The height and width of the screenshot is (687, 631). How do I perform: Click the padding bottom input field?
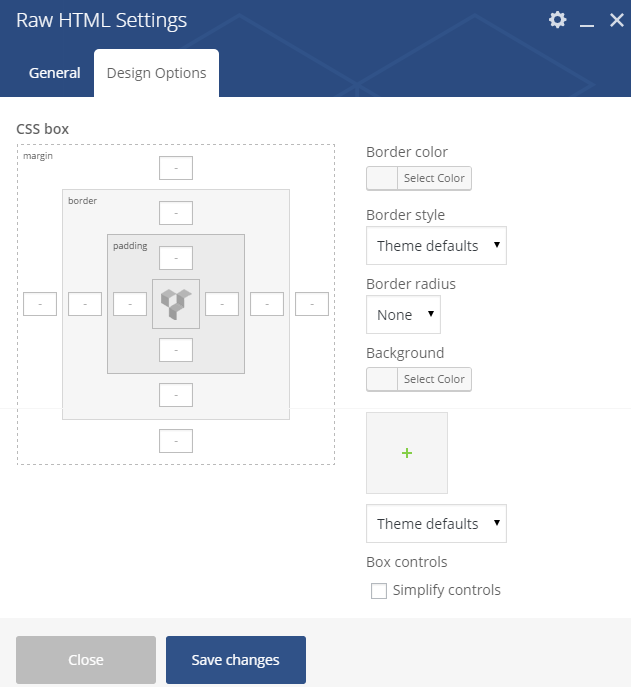176,350
